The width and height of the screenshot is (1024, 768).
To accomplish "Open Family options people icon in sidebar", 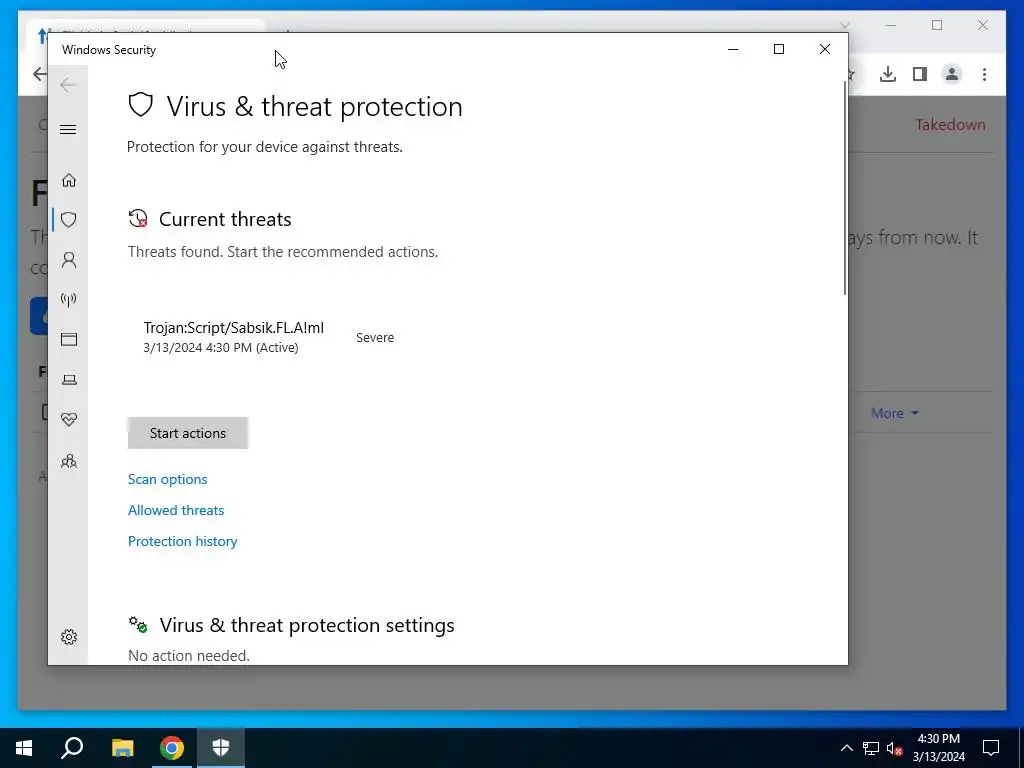I will pos(69,461).
